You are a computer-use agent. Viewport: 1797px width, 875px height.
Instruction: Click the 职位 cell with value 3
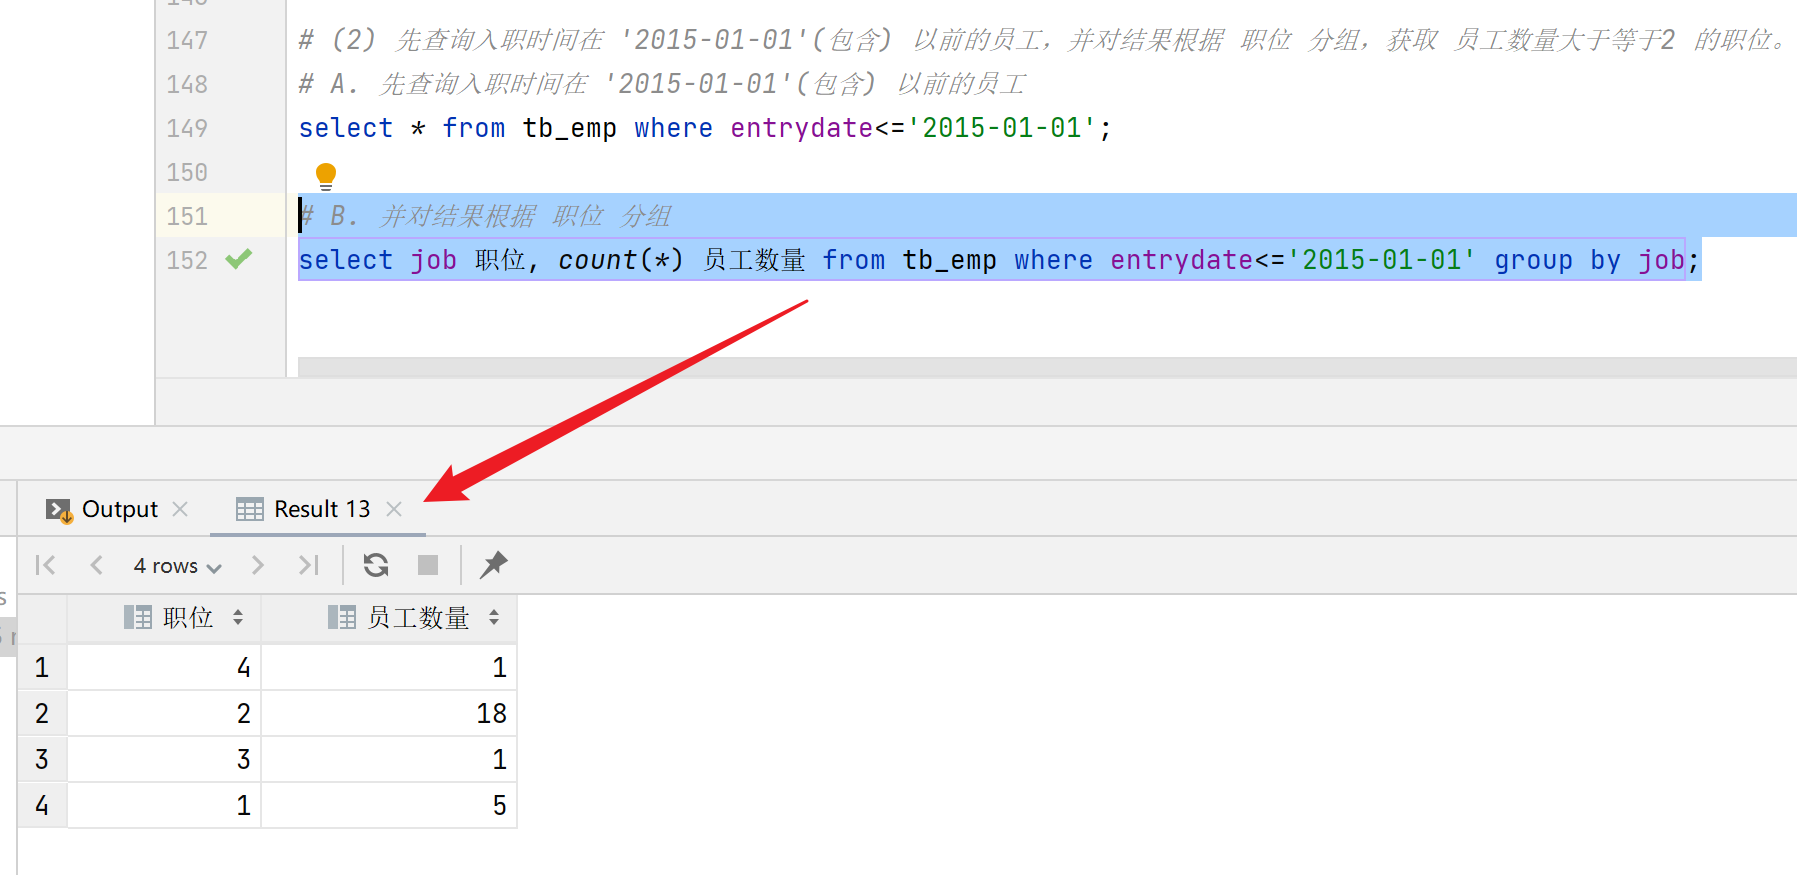tap(164, 759)
